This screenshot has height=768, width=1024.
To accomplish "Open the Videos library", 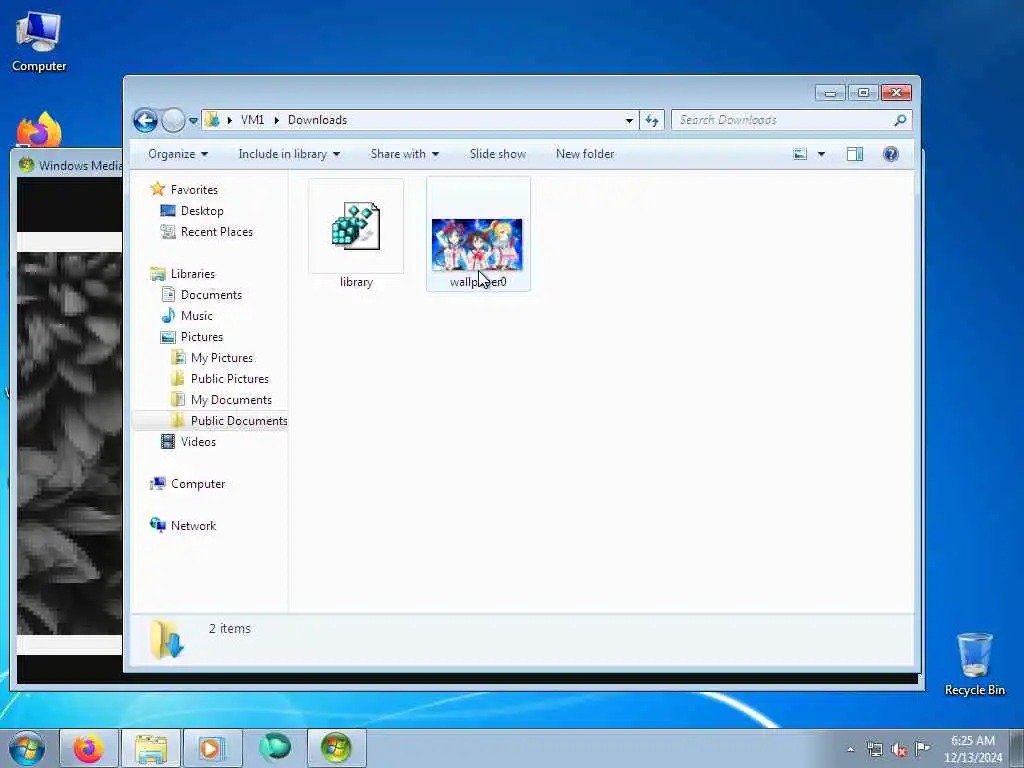I will tap(198, 442).
